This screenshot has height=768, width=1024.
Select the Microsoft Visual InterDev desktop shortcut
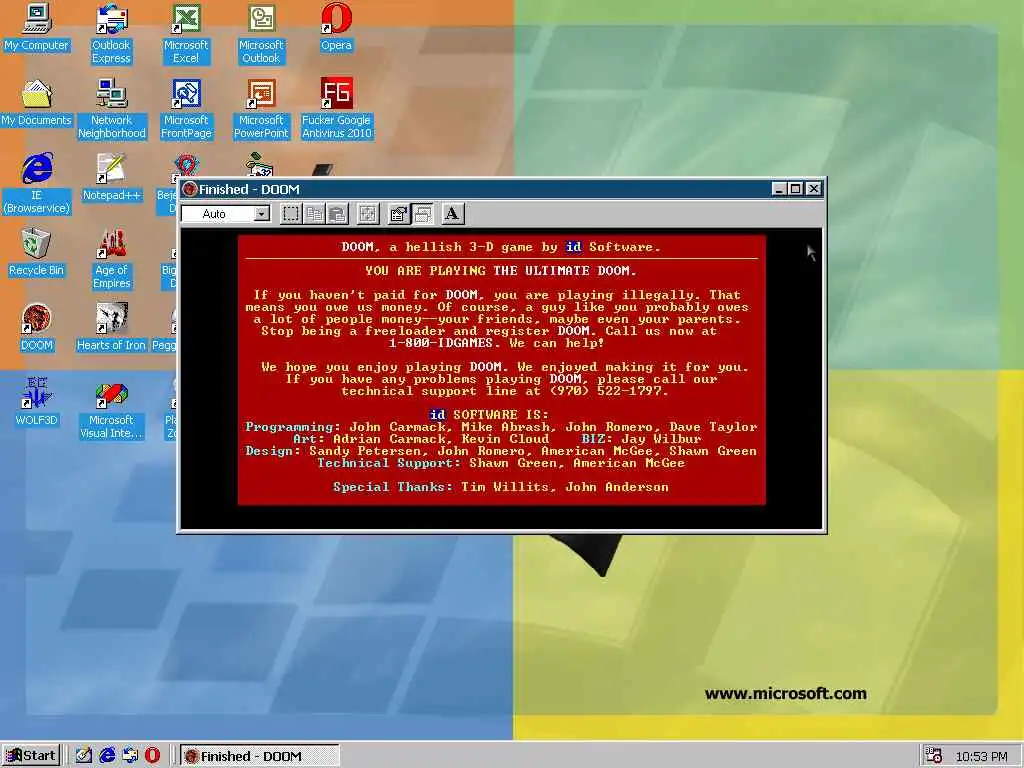point(112,409)
